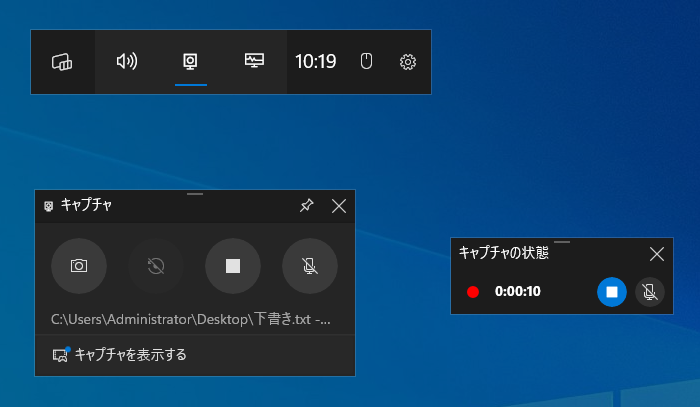This screenshot has height=407, width=700.
Task: Toggle the Capture widget icon in top bar
Action: [x=190, y=62]
